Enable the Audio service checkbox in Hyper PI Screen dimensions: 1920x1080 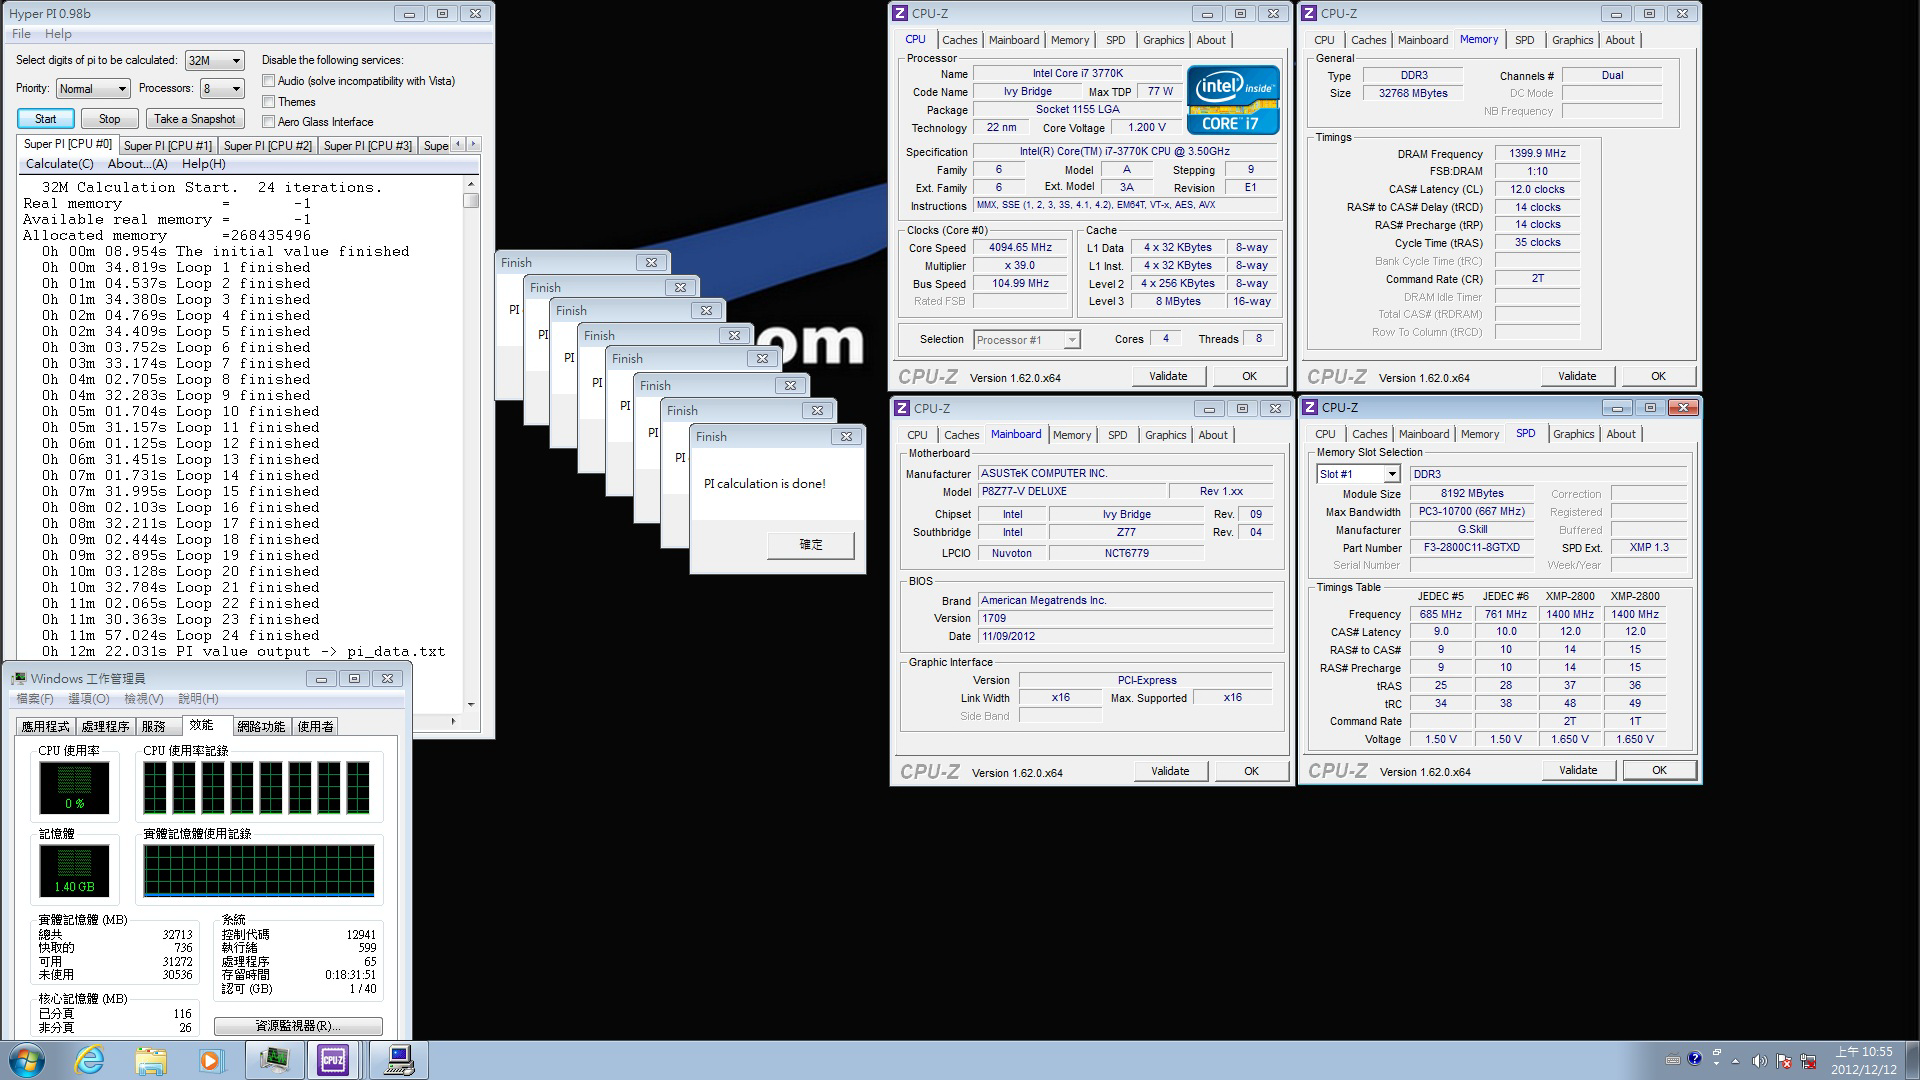pyautogui.click(x=268, y=81)
